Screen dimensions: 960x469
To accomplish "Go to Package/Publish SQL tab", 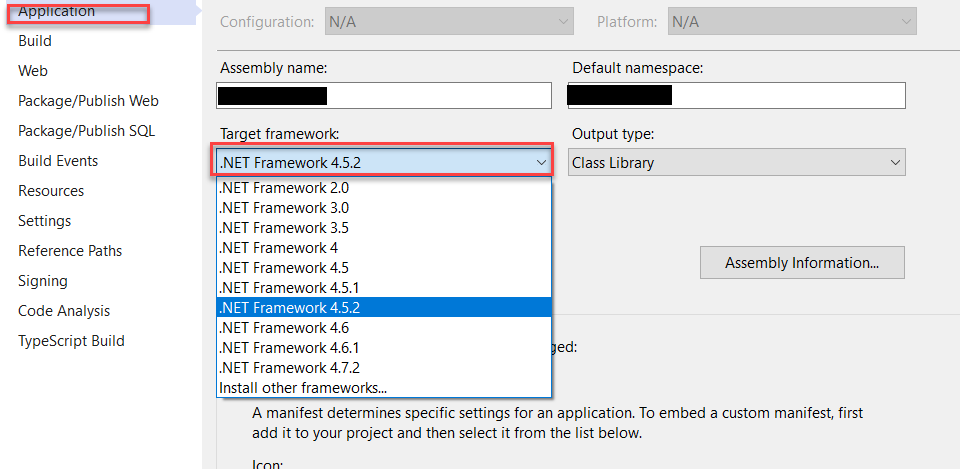I will pos(86,131).
